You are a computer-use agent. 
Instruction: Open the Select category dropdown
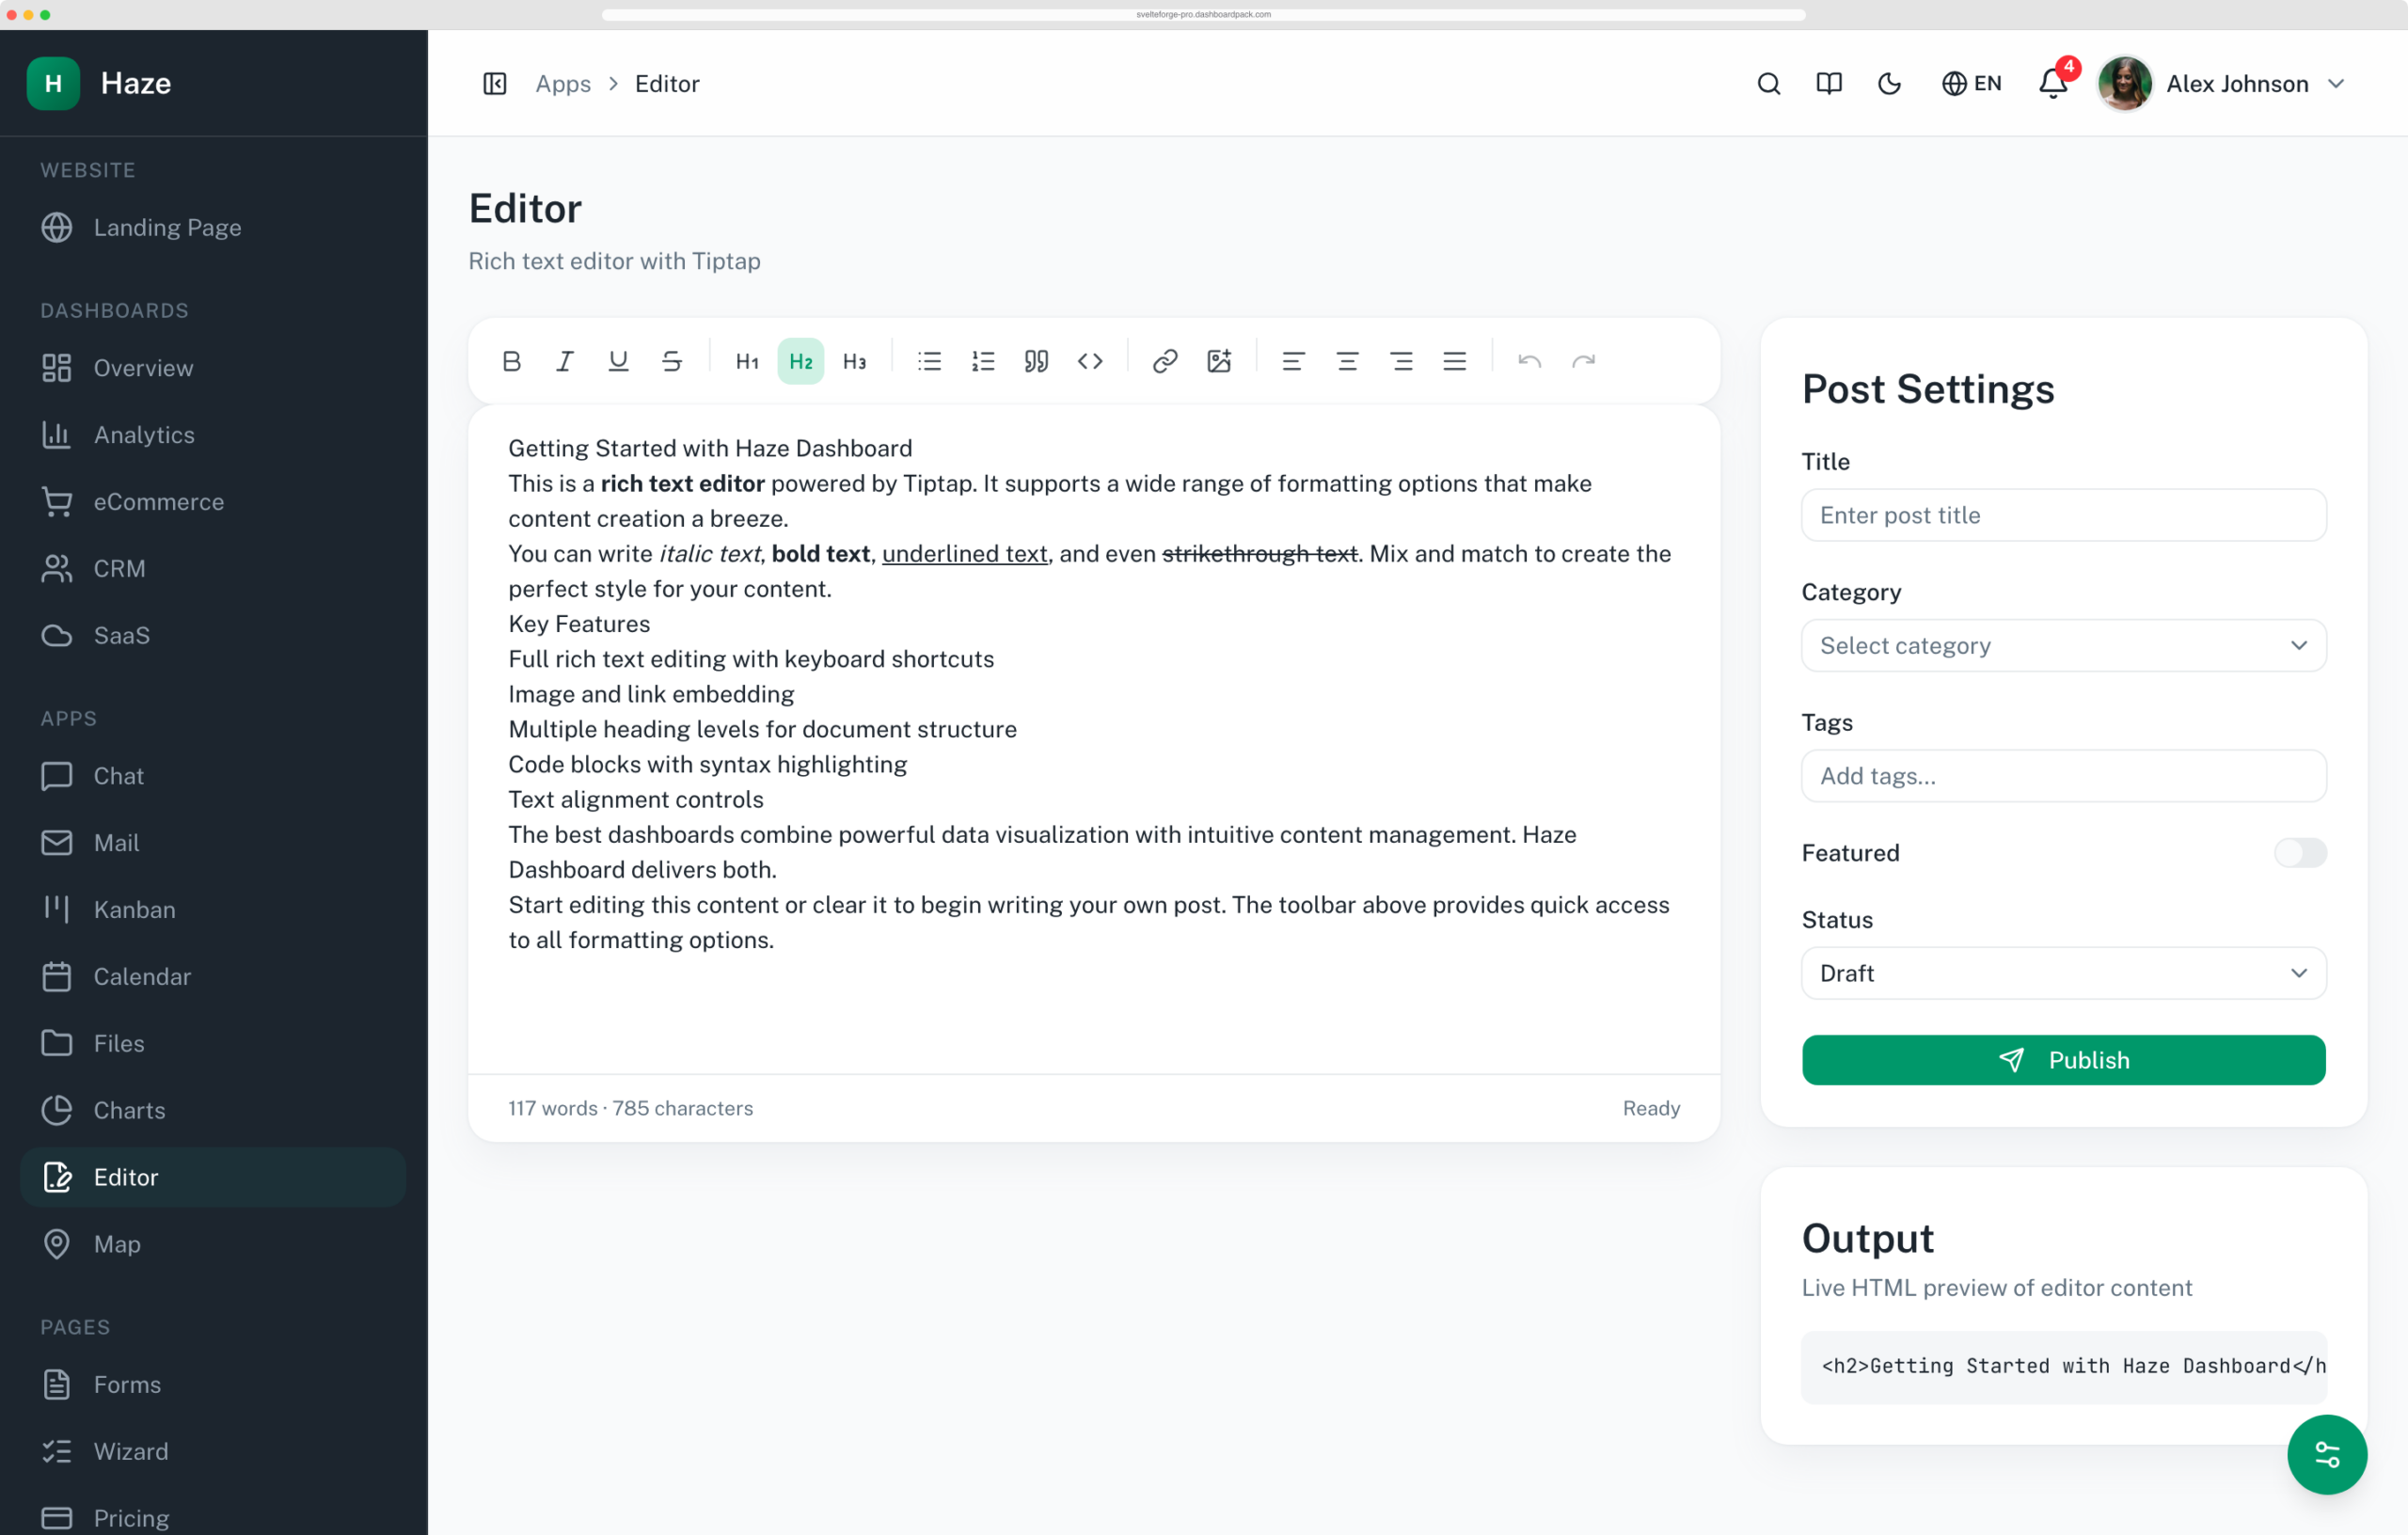pos(2063,645)
